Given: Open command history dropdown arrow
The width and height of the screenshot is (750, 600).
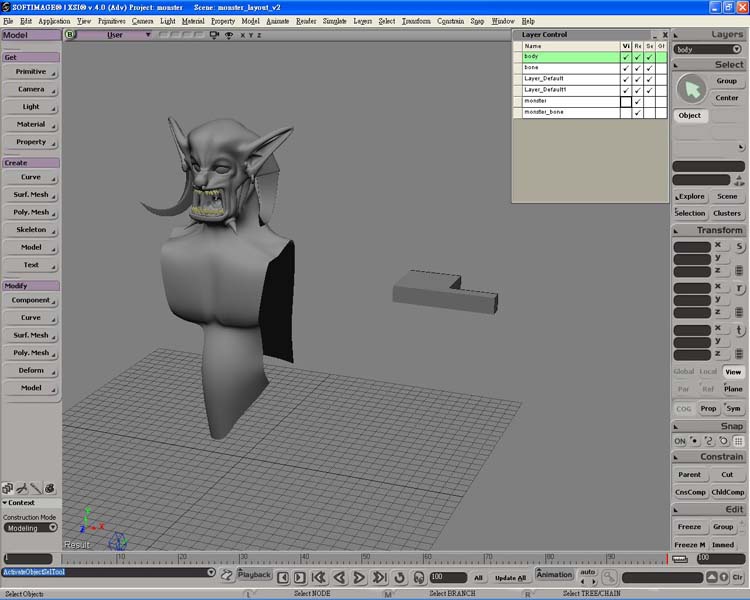Looking at the screenshot, I should [211, 572].
